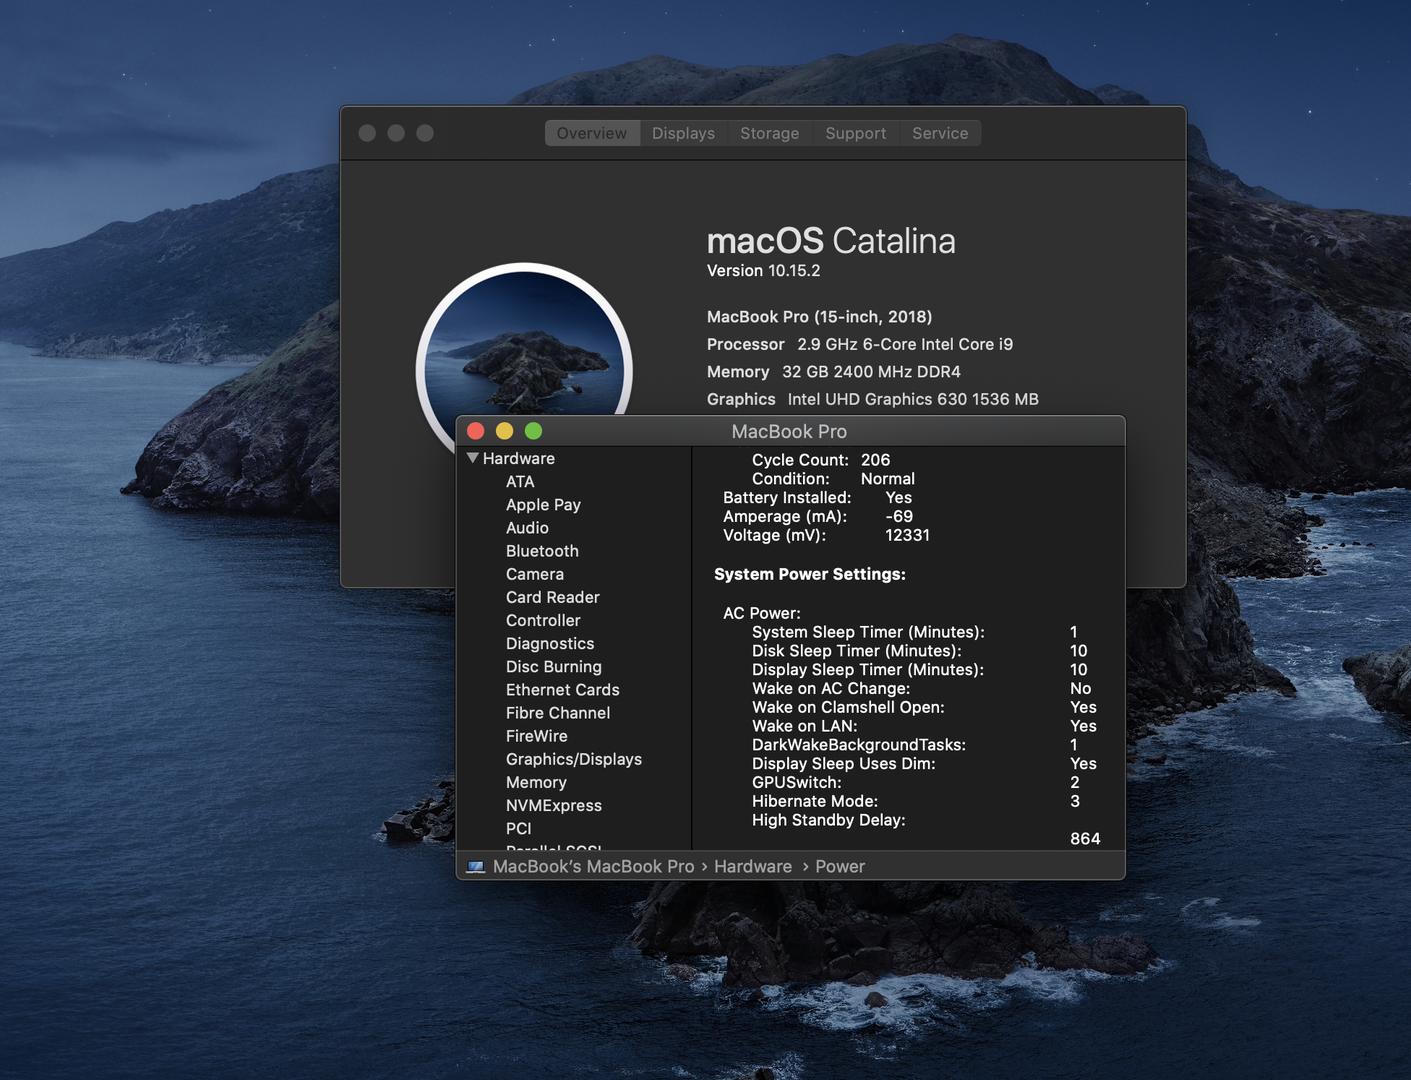
Task: Collapse the Hardware disclosure triangle
Action: tap(473, 458)
